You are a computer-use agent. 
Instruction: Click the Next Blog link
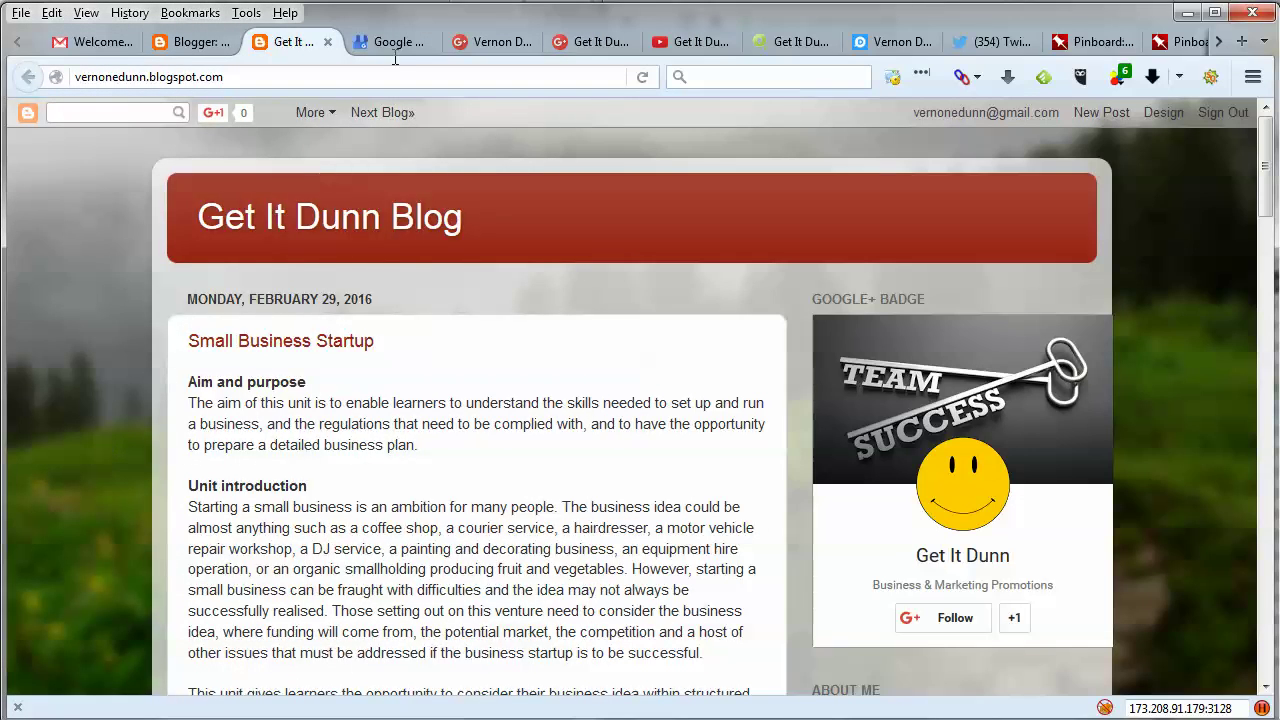coord(382,113)
